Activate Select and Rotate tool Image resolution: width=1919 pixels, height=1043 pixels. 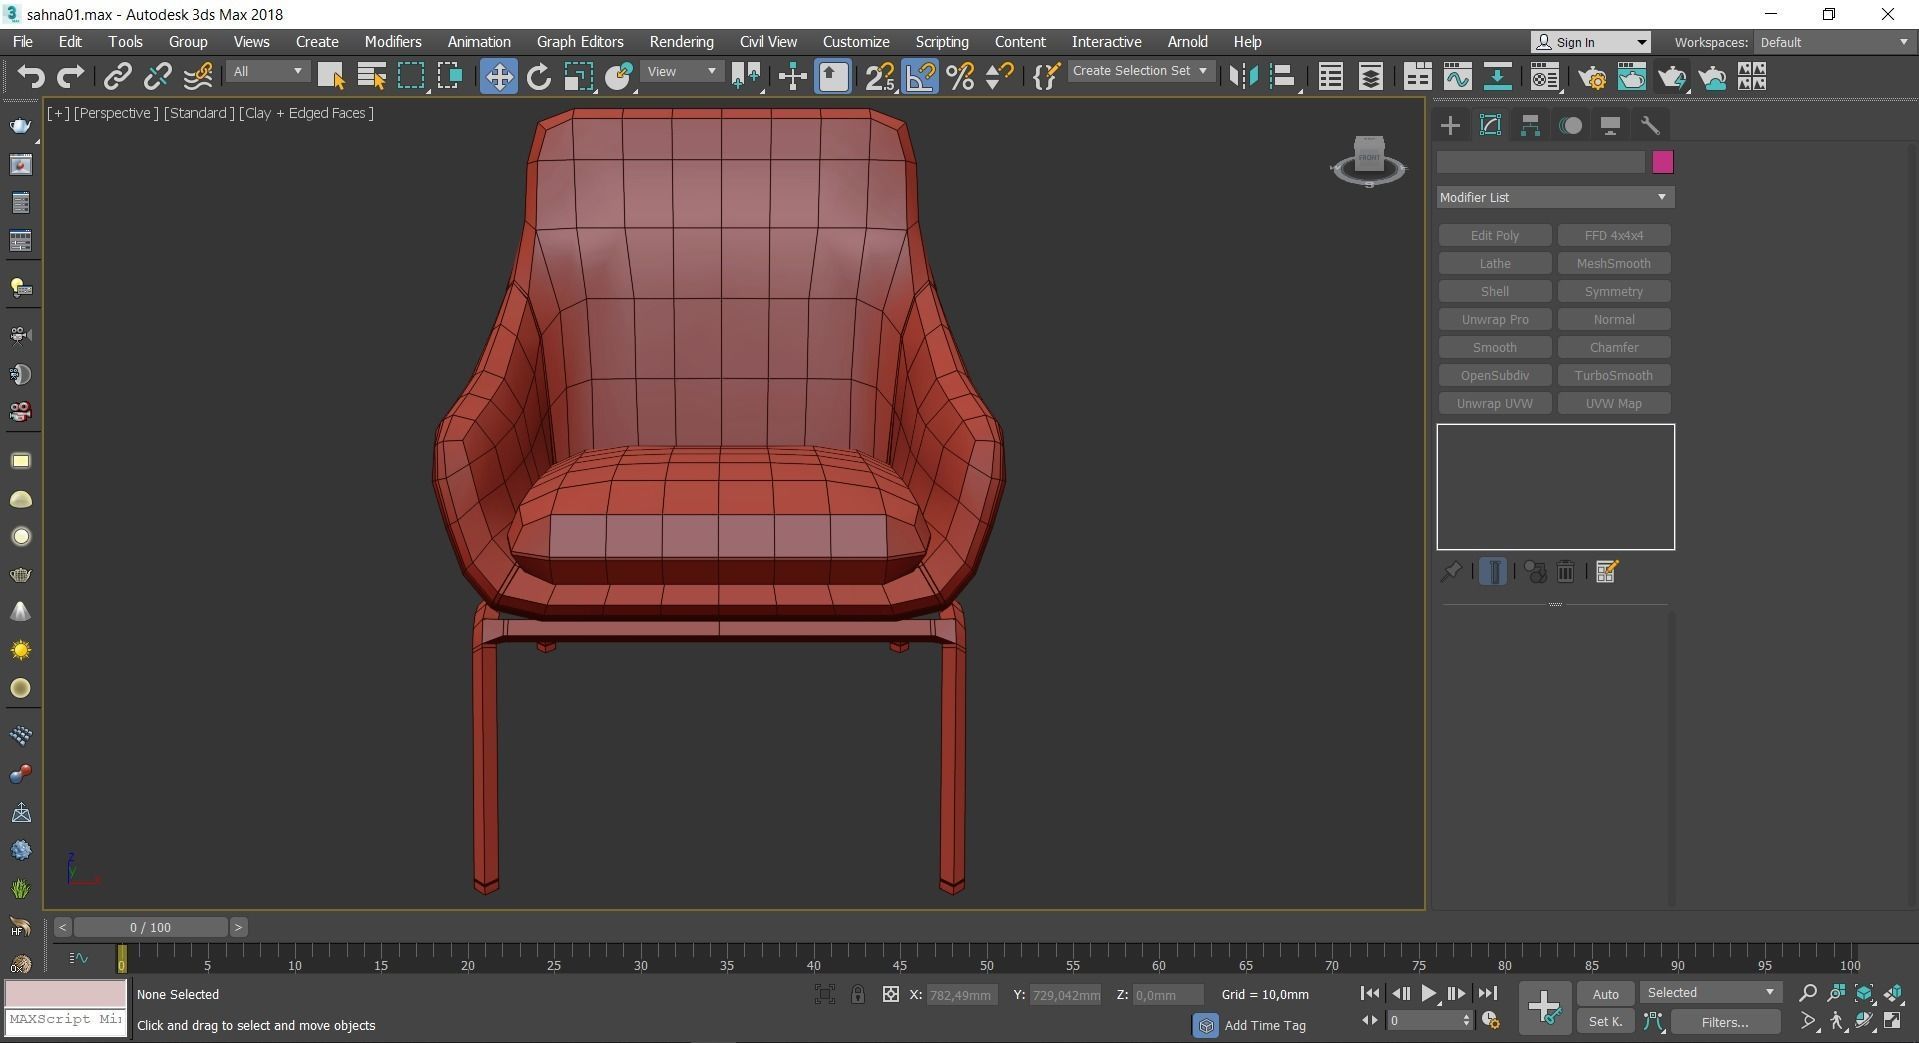[539, 77]
